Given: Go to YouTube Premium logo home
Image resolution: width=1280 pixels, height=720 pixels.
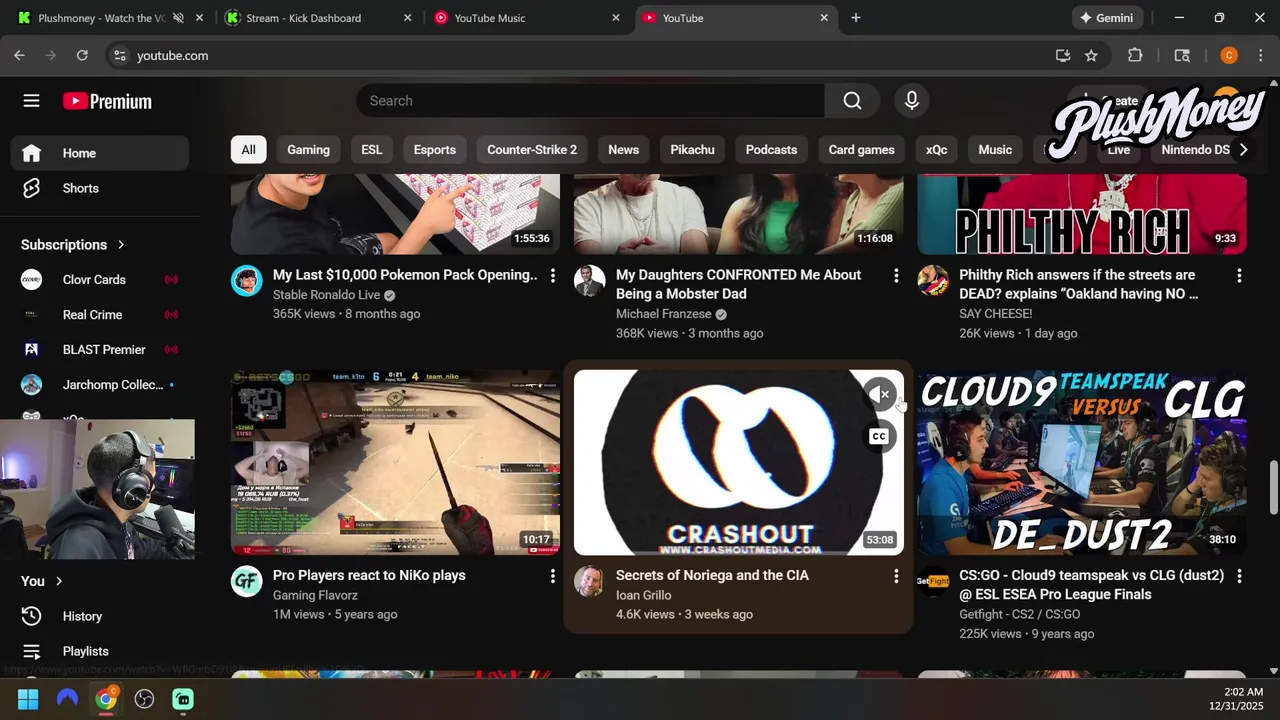Looking at the screenshot, I should (107, 101).
